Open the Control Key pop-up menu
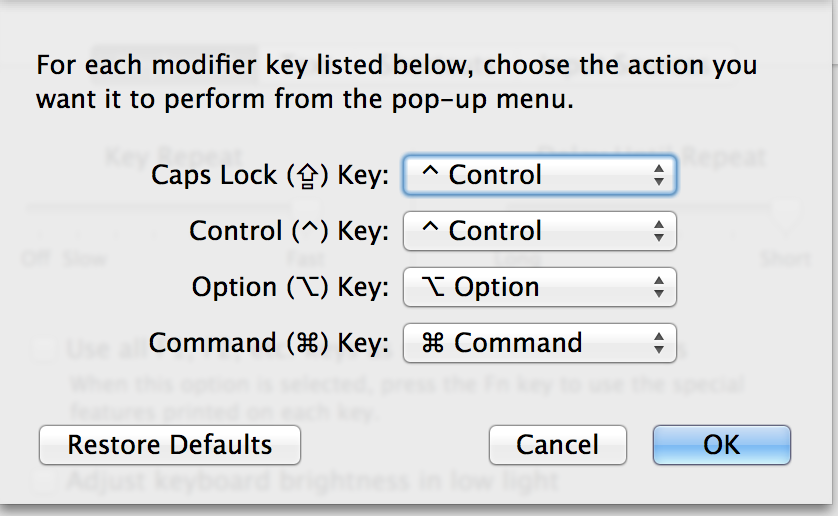Image resolution: width=838 pixels, height=516 pixels. (x=540, y=231)
